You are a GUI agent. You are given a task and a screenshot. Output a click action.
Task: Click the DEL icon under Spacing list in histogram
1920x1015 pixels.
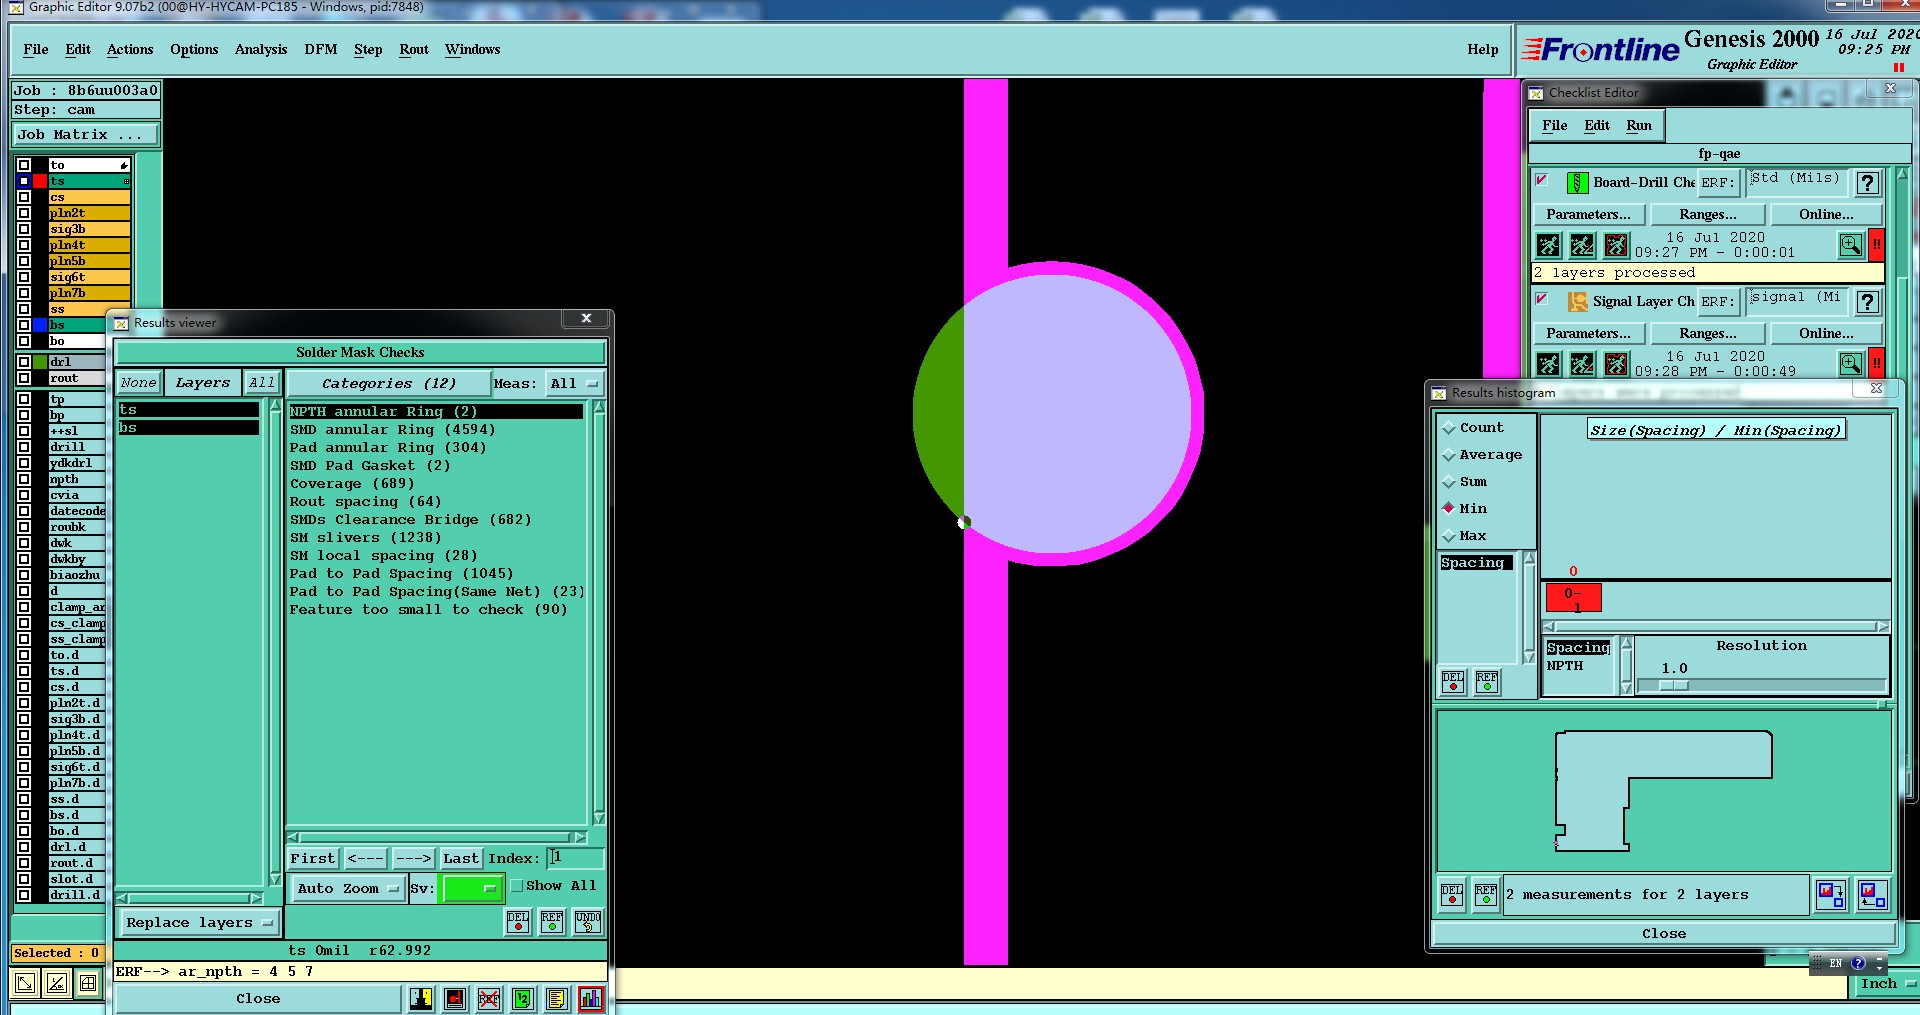click(x=1453, y=682)
